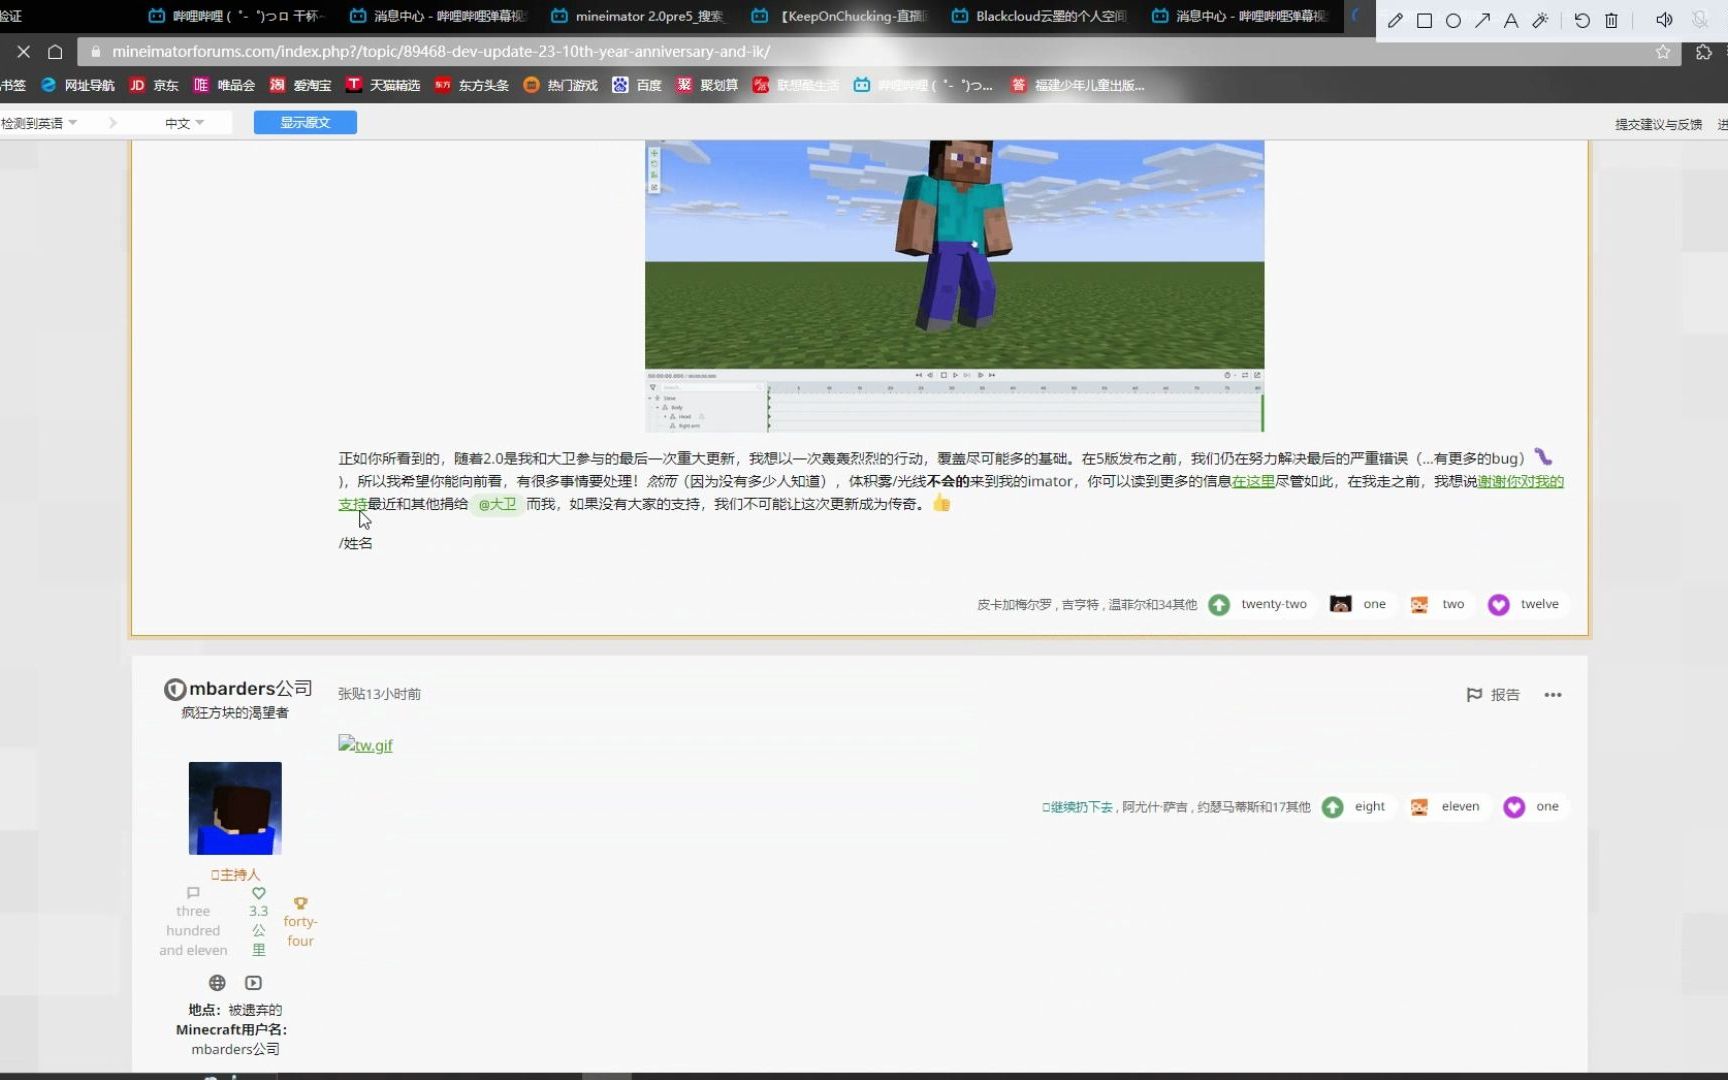Select the arrow annotation tool
Screen dimensions: 1728x1080
(x=1482, y=20)
